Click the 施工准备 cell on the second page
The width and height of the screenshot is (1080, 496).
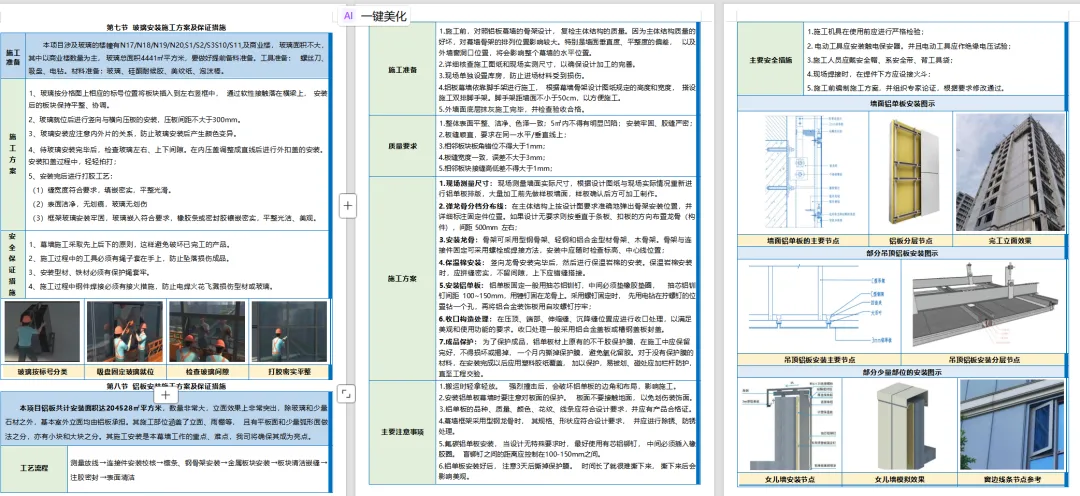[x=403, y=70]
